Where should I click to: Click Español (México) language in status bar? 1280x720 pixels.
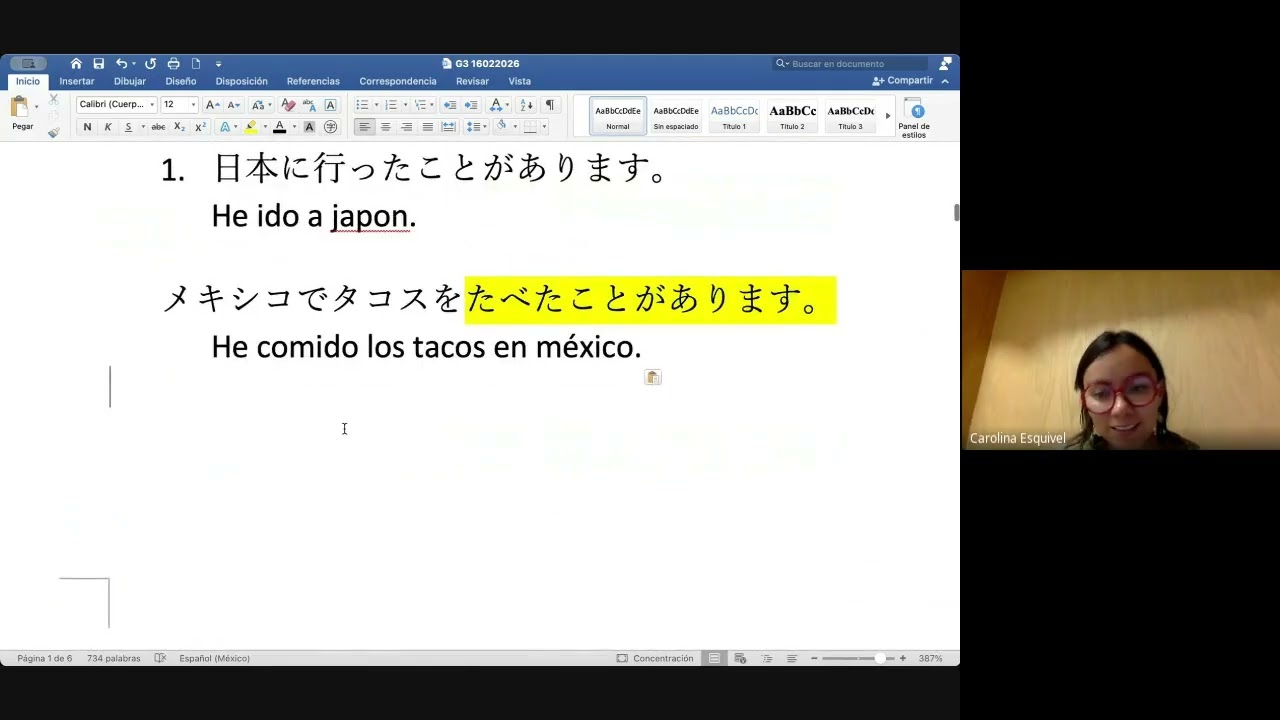[x=214, y=658]
